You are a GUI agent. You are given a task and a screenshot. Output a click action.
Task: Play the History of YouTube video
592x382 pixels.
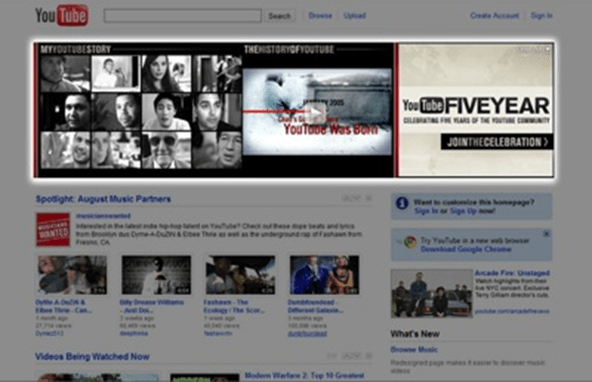(316, 112)
